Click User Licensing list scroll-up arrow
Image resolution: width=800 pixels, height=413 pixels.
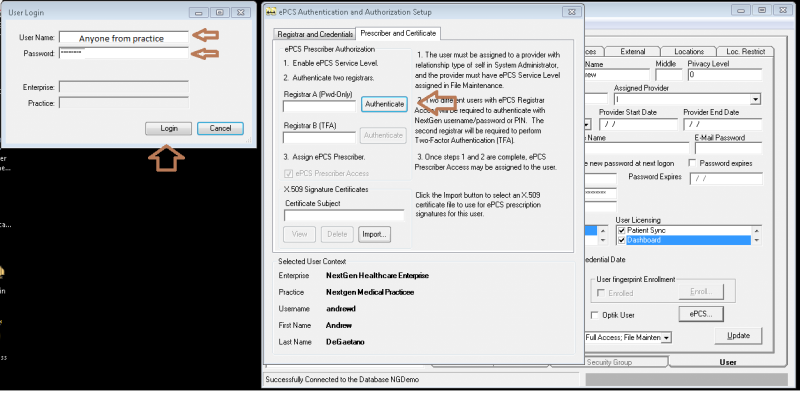(757, 231)
